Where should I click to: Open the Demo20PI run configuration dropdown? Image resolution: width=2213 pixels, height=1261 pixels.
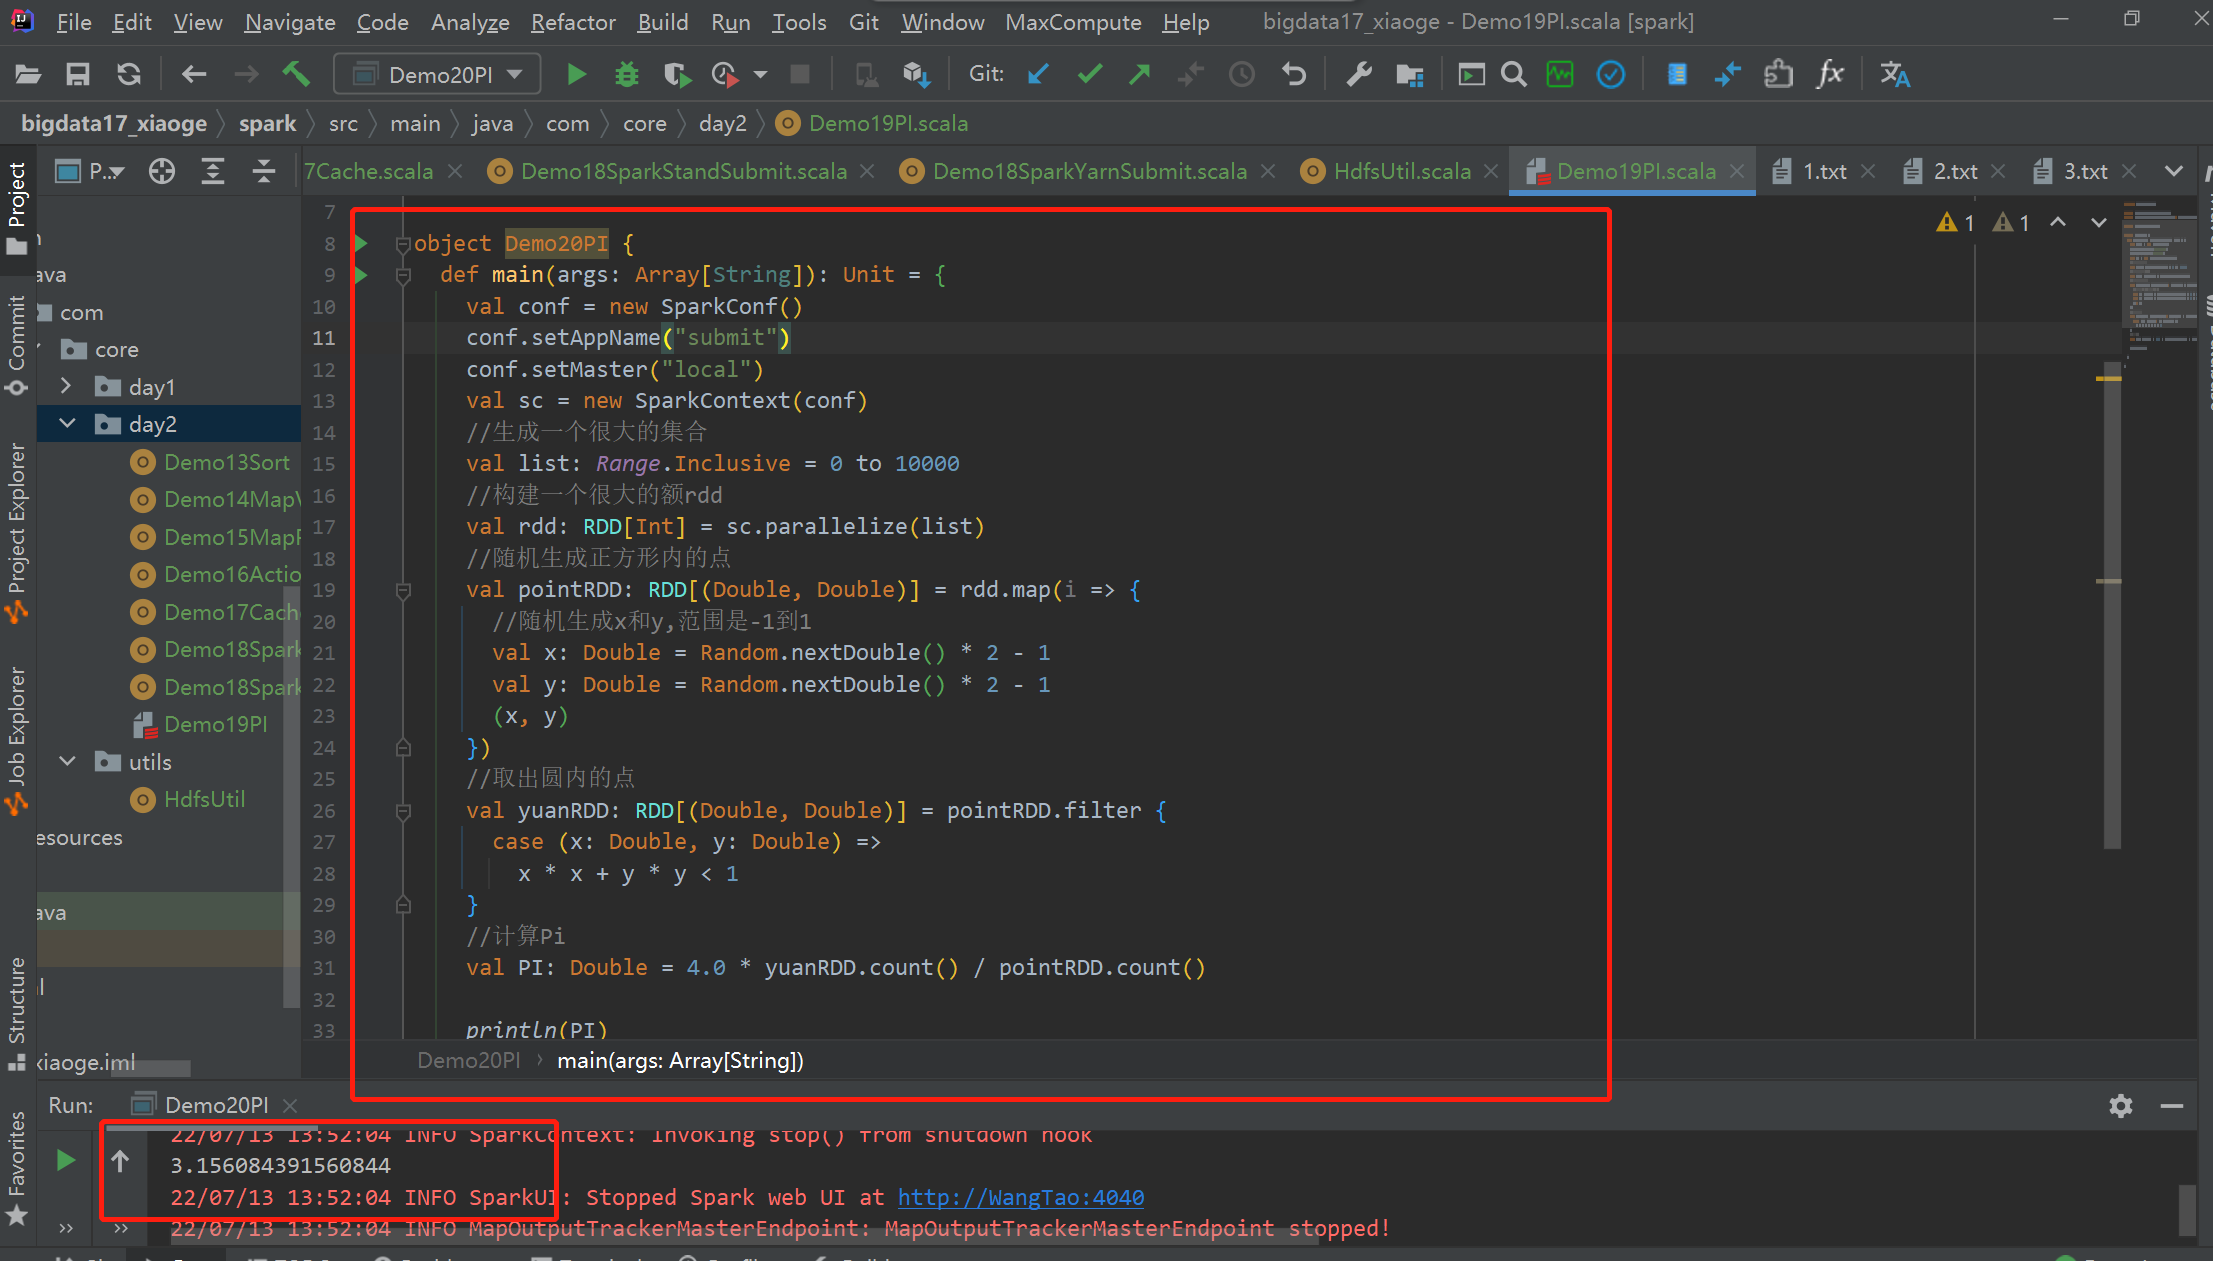(x=440, y=74)
